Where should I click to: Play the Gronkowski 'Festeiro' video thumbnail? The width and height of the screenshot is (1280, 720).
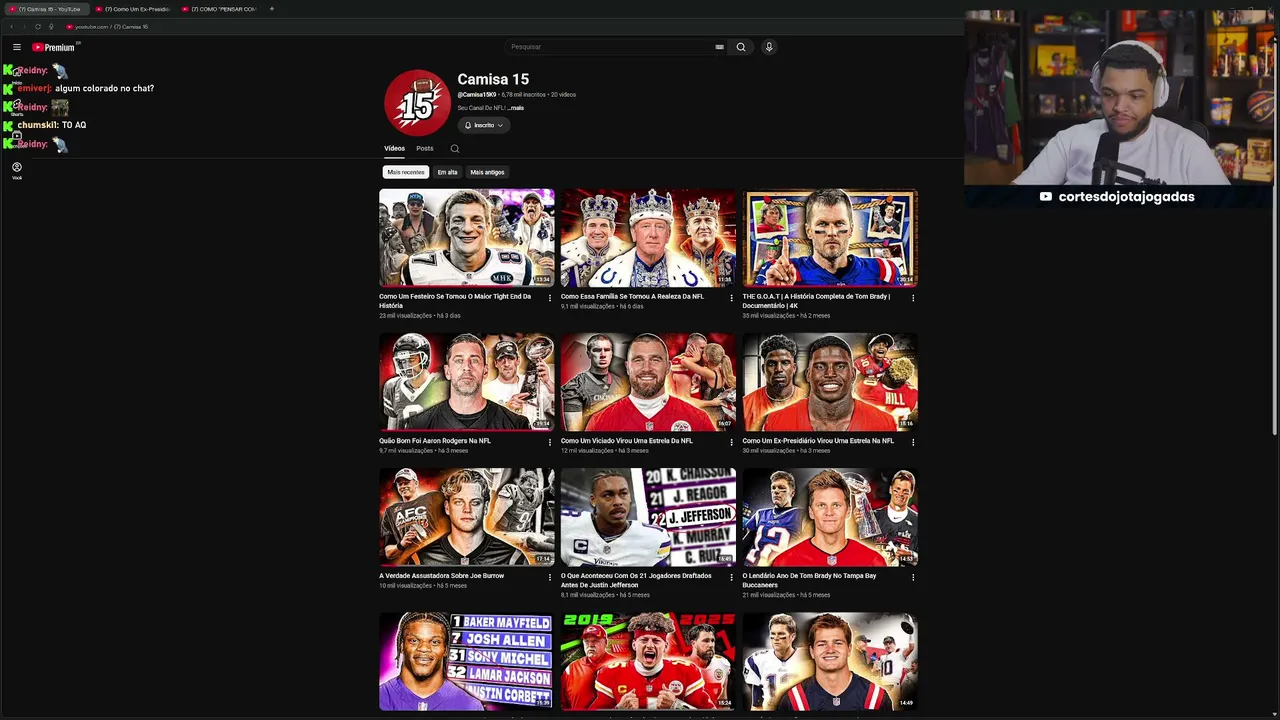pyautogui.click(x=466, y=238)
